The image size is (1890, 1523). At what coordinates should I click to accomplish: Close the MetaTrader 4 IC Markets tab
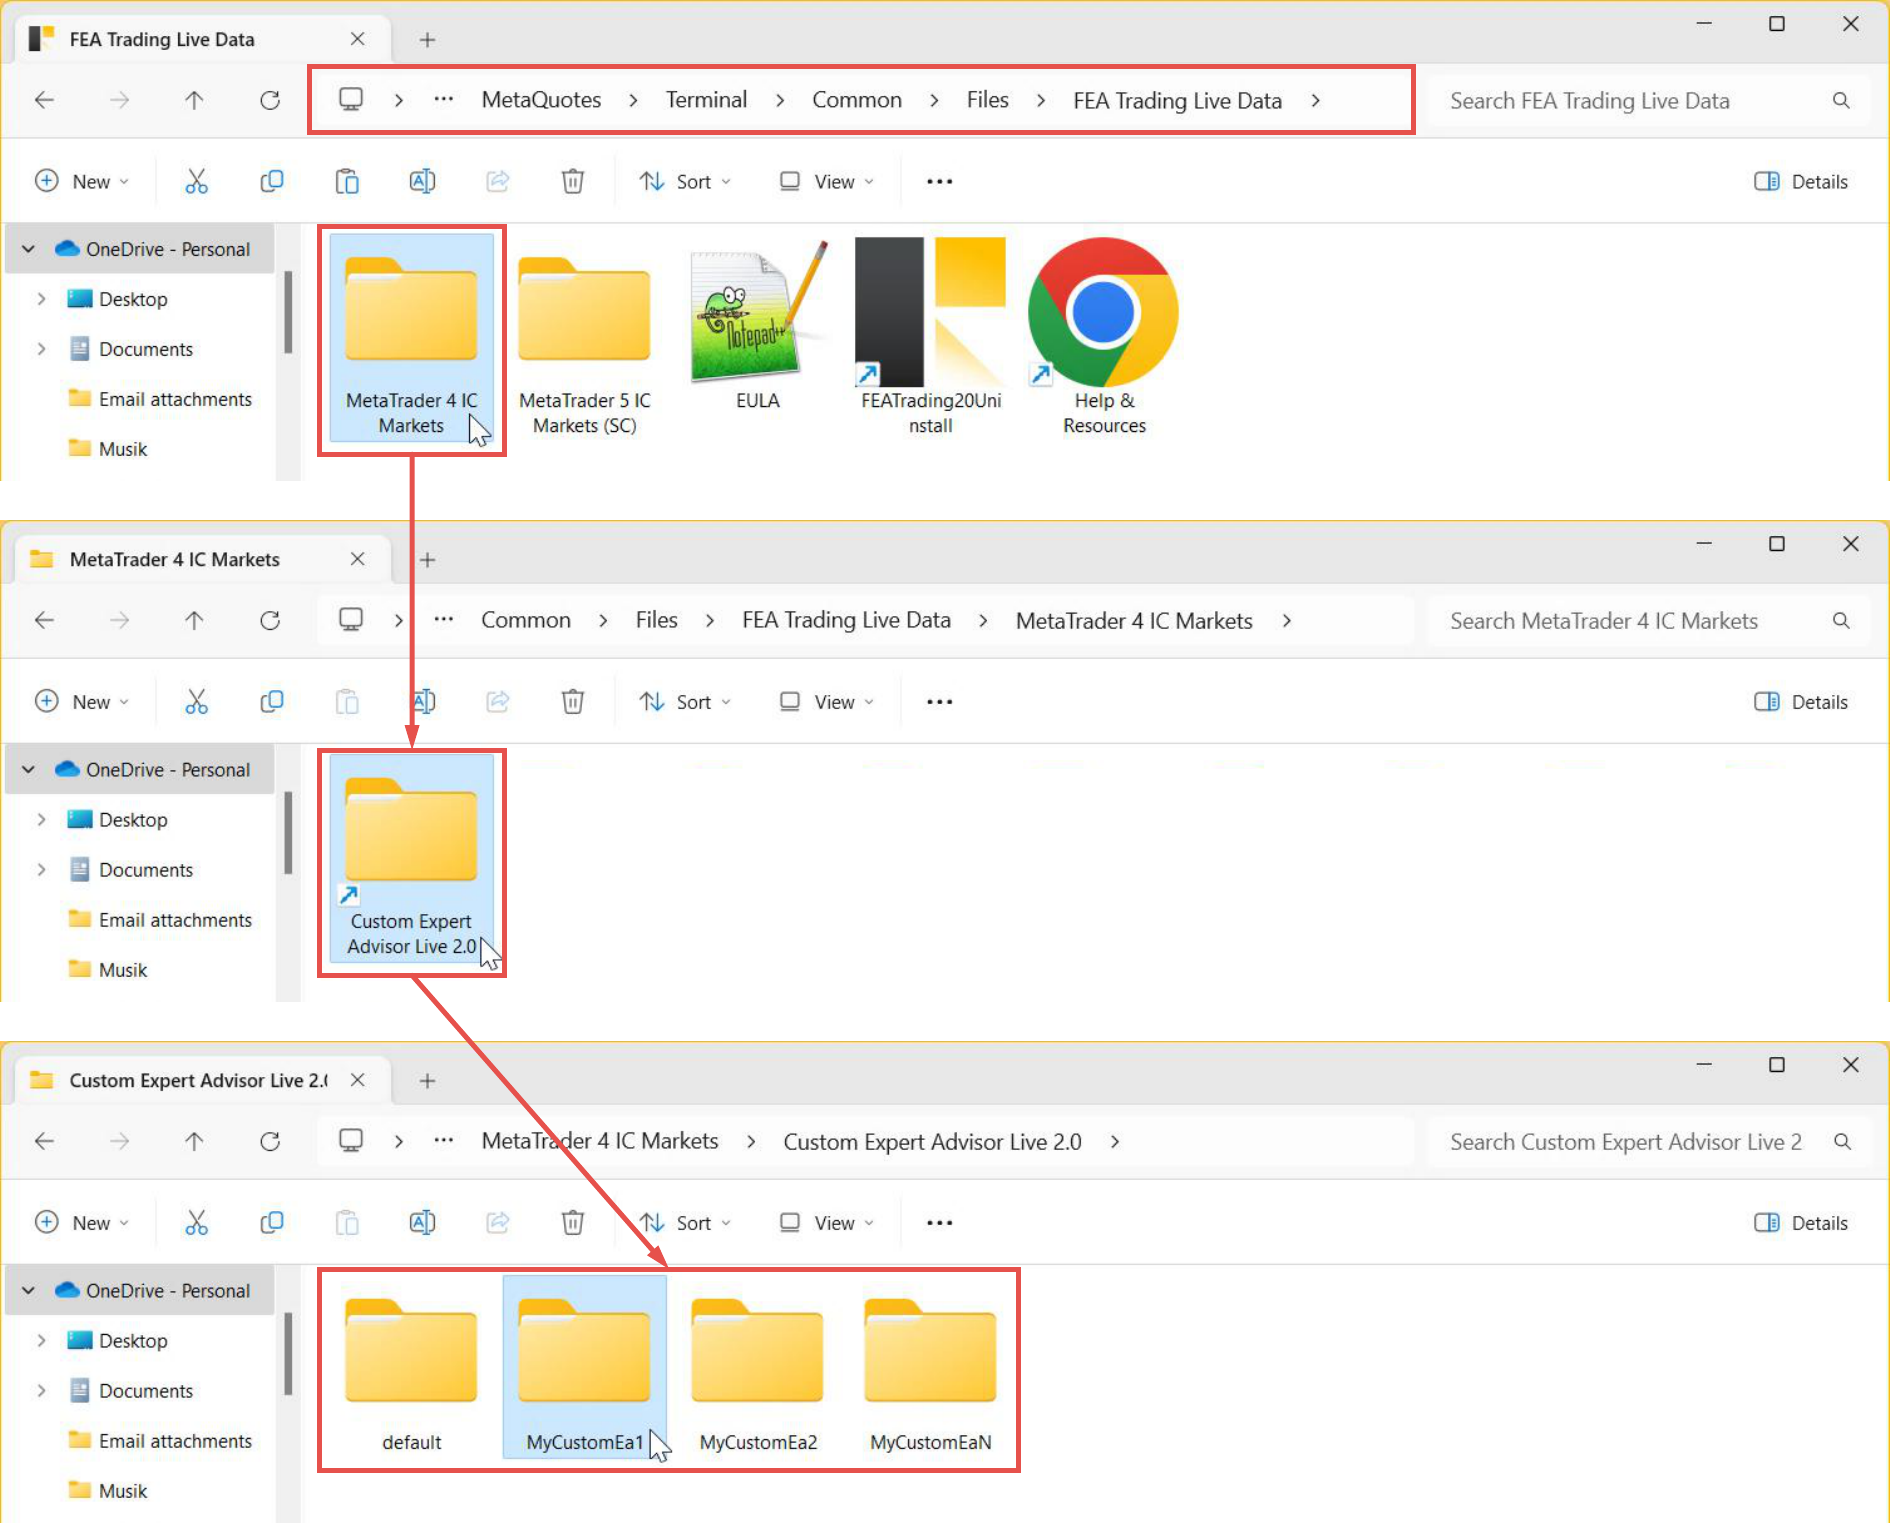pyautogui.click(x=357, y=559)
